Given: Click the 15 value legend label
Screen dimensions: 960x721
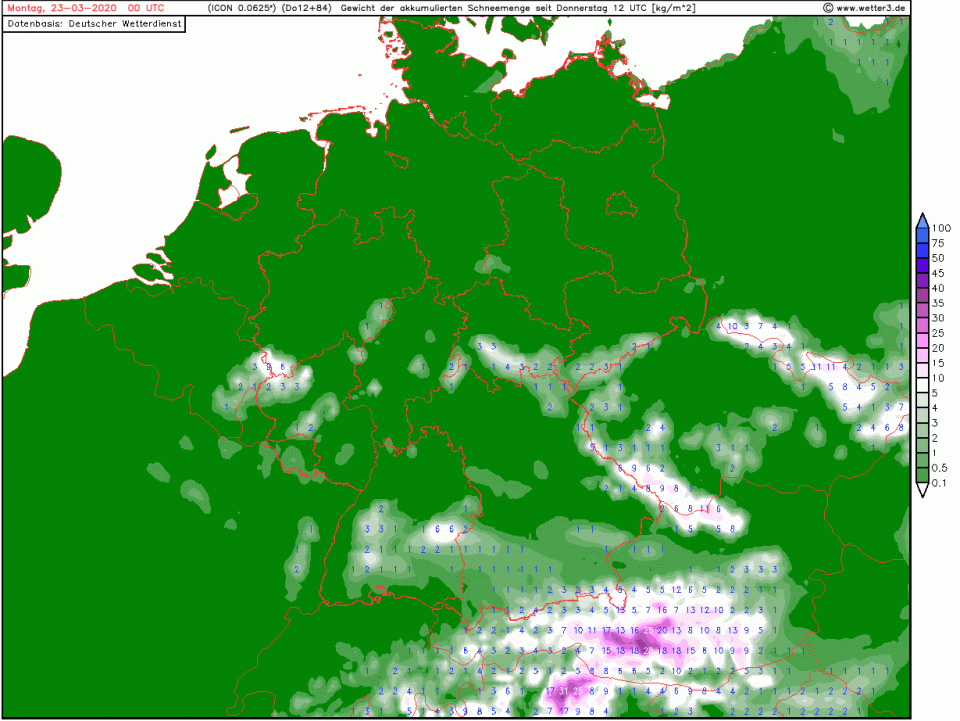Looking at the screenshot, I should coord(938,363).
